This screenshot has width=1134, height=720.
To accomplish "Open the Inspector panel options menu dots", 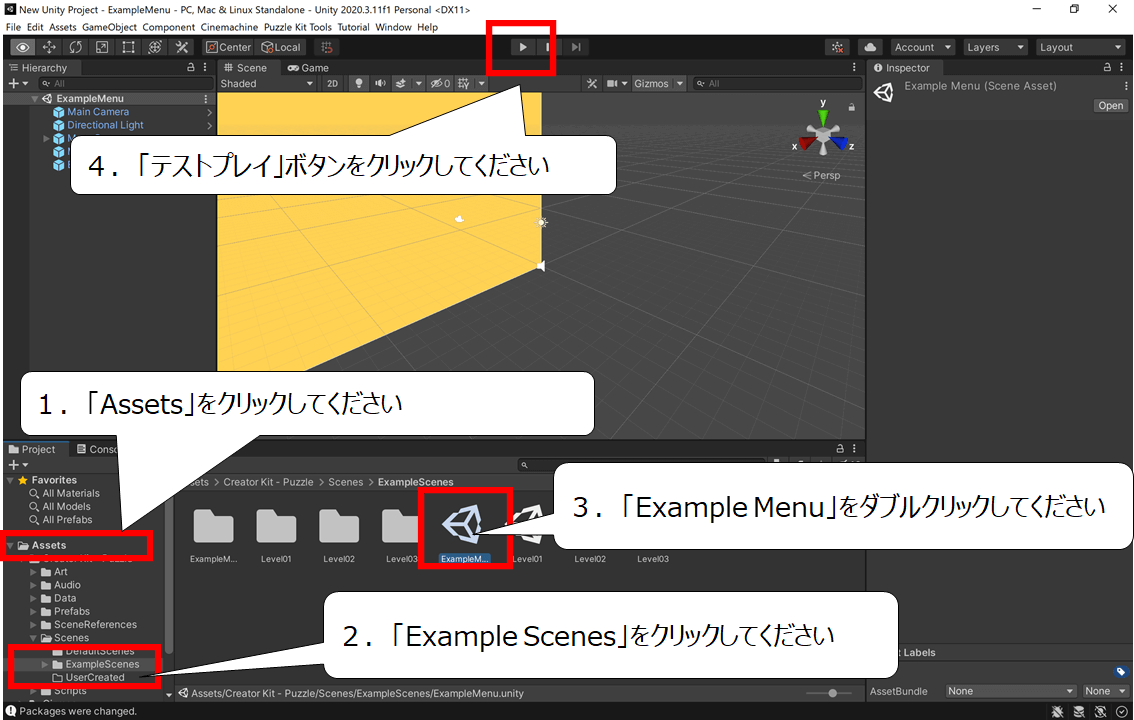I will 1122,67.
